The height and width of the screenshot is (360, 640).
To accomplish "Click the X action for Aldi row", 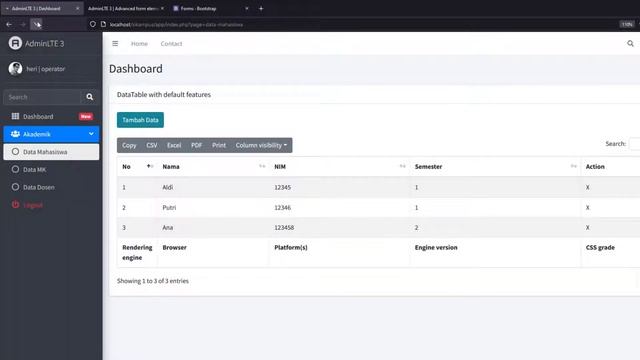I will point(588,187).
